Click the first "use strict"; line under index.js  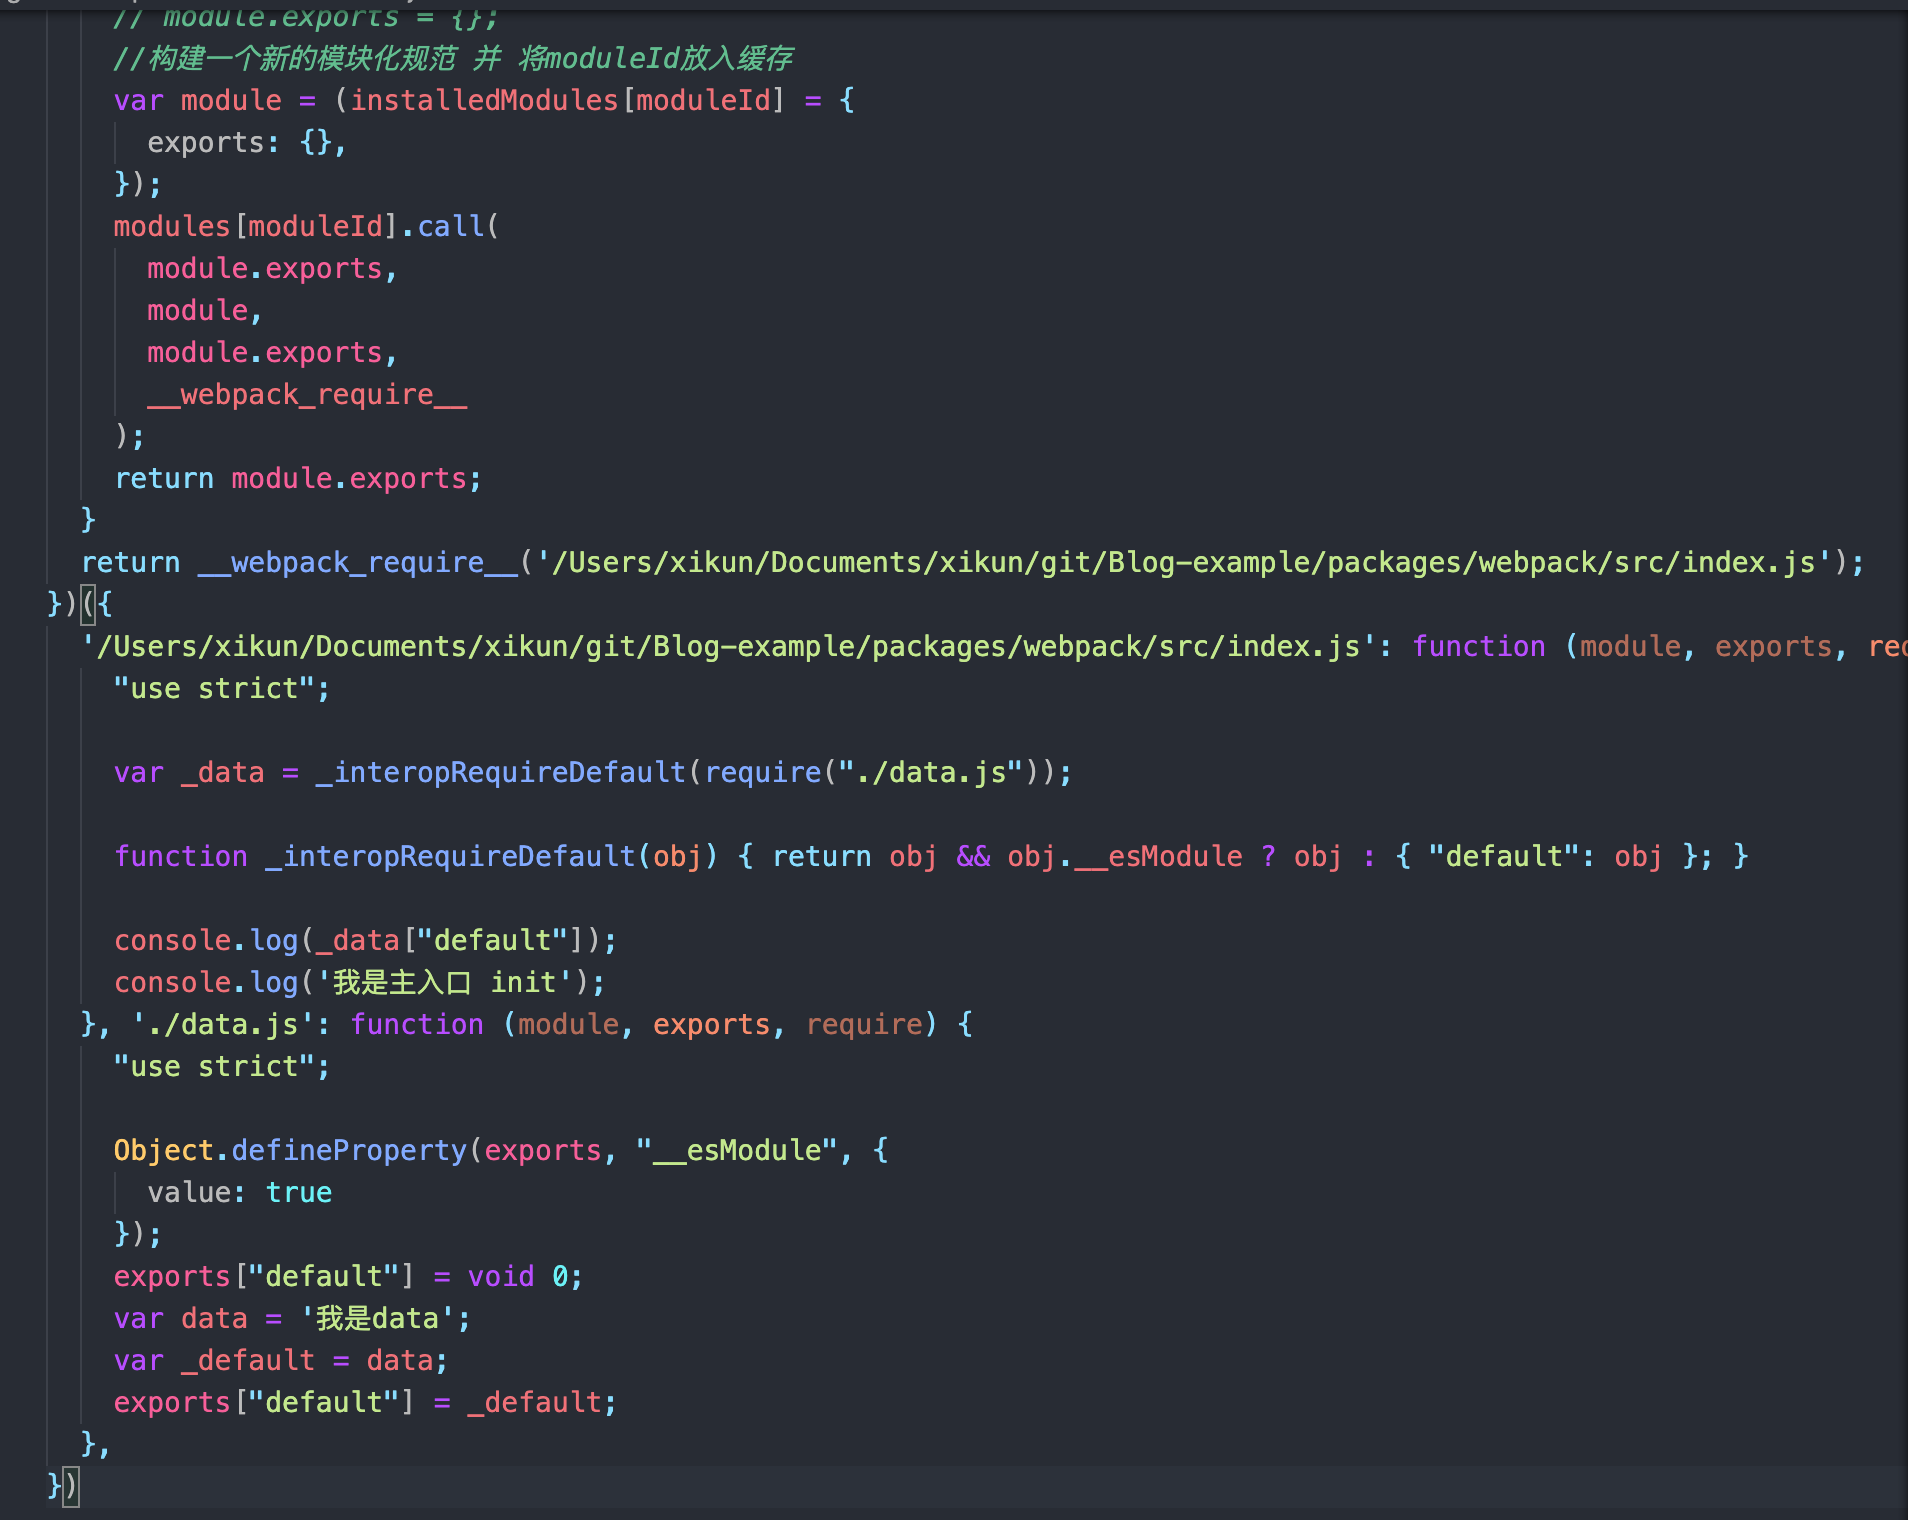pos(221,688)
